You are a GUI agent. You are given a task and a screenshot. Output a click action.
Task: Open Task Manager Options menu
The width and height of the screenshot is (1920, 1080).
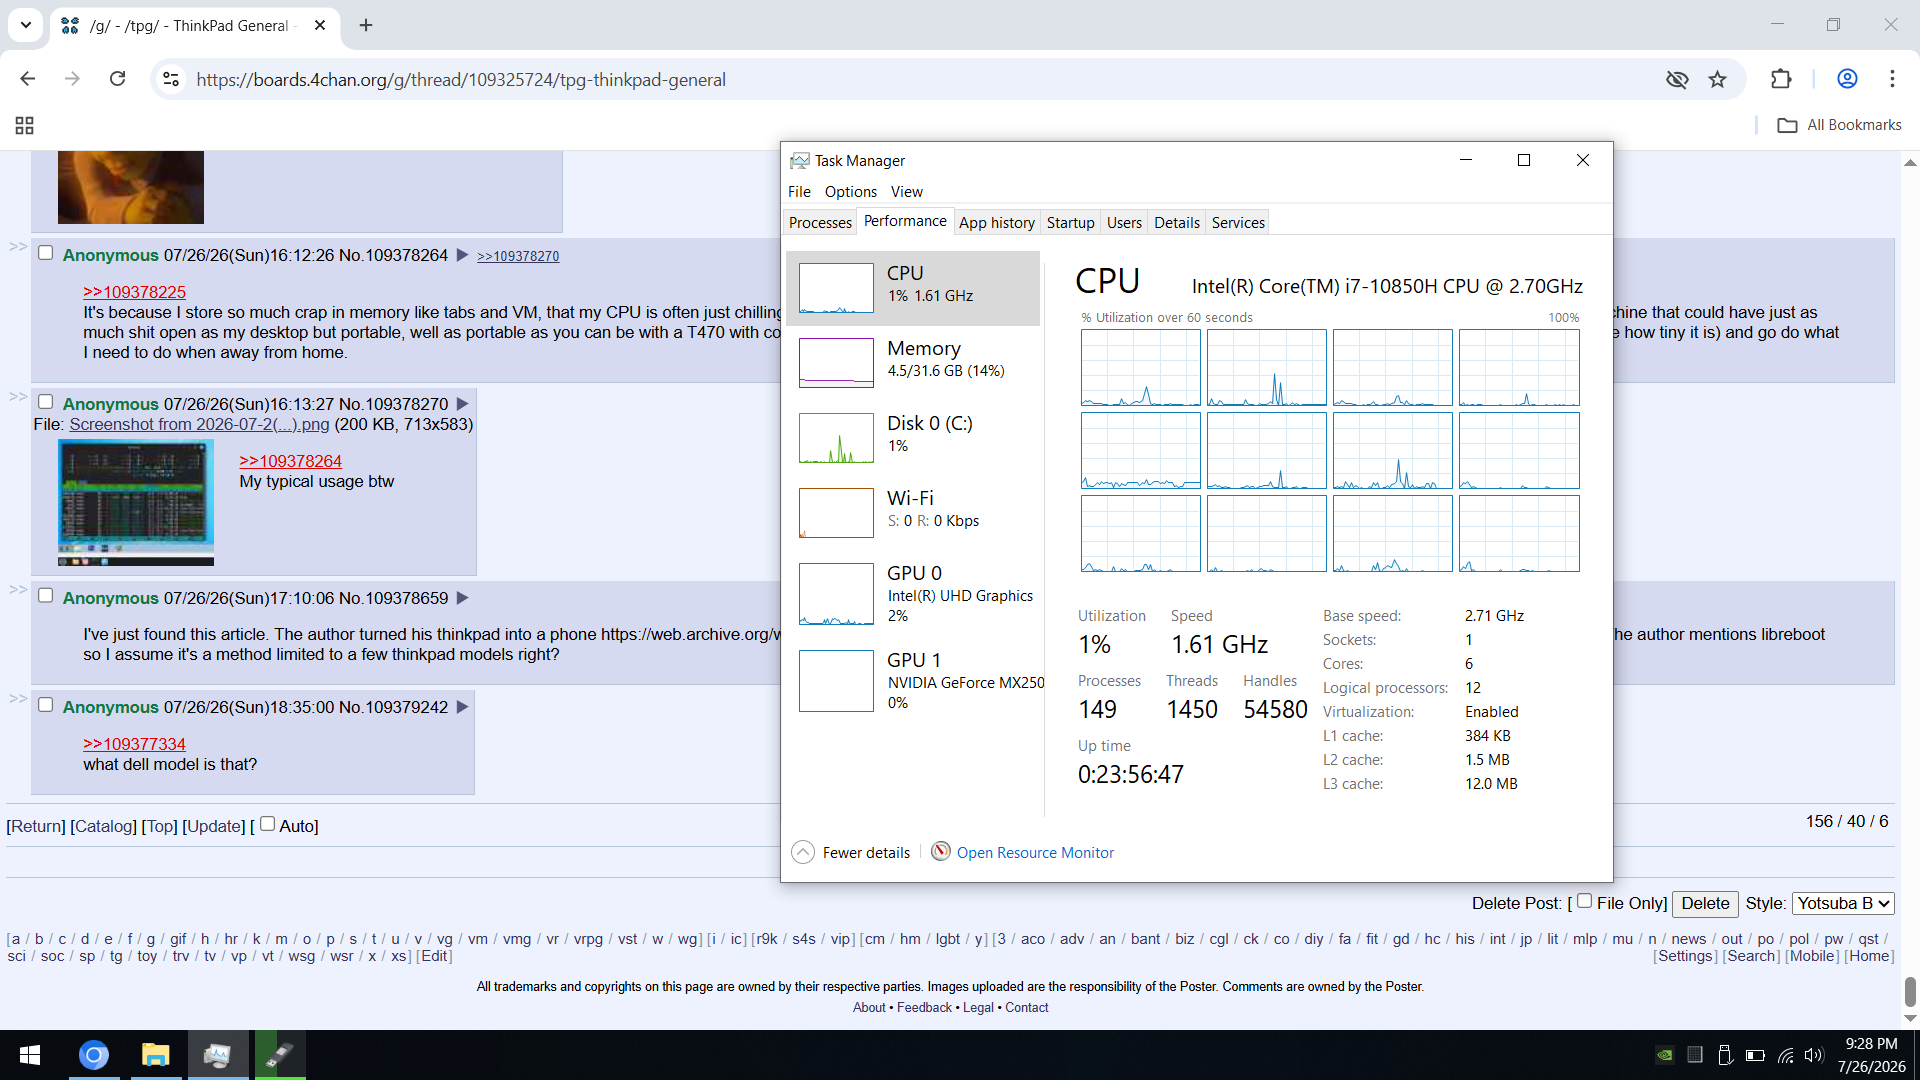pos(851,191)
